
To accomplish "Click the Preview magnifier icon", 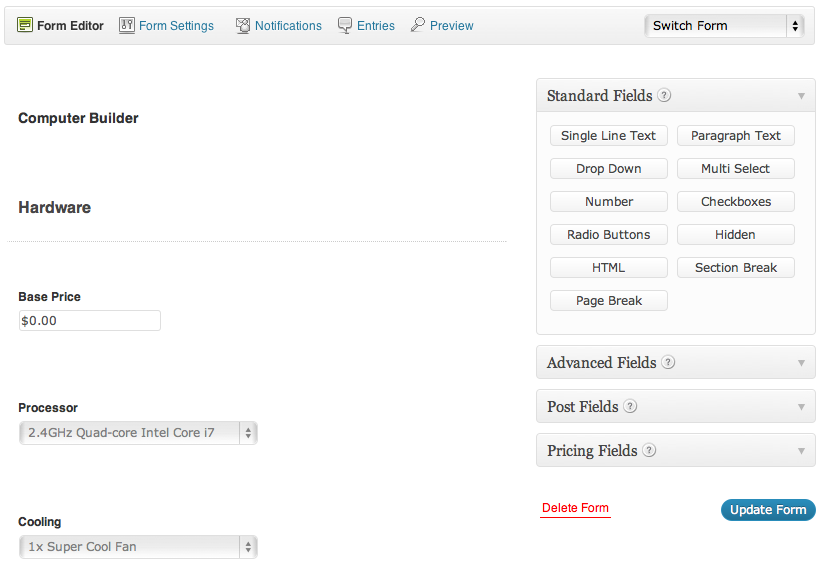I will [x=418, y=25].
